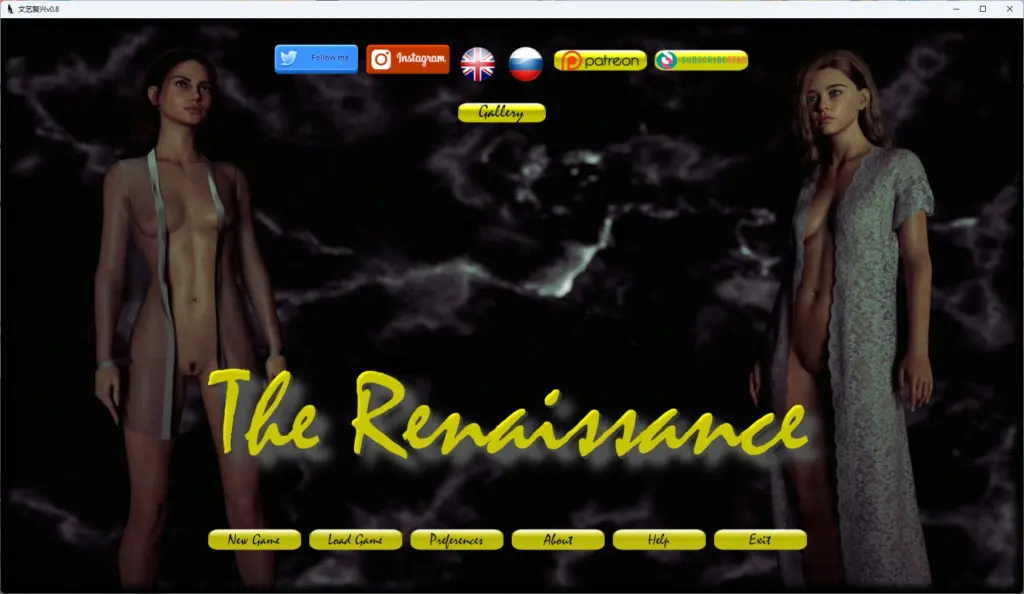Viewport: 1024px width, 594px height.
Task: Switch language with the Russian flag
Action: 526,64
